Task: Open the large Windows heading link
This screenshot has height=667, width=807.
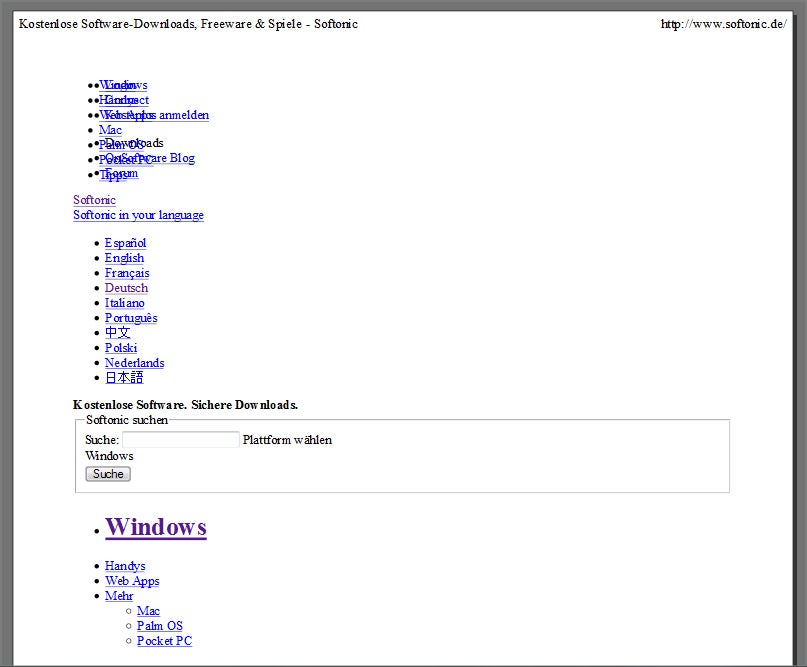Action: tap(156, 527)
